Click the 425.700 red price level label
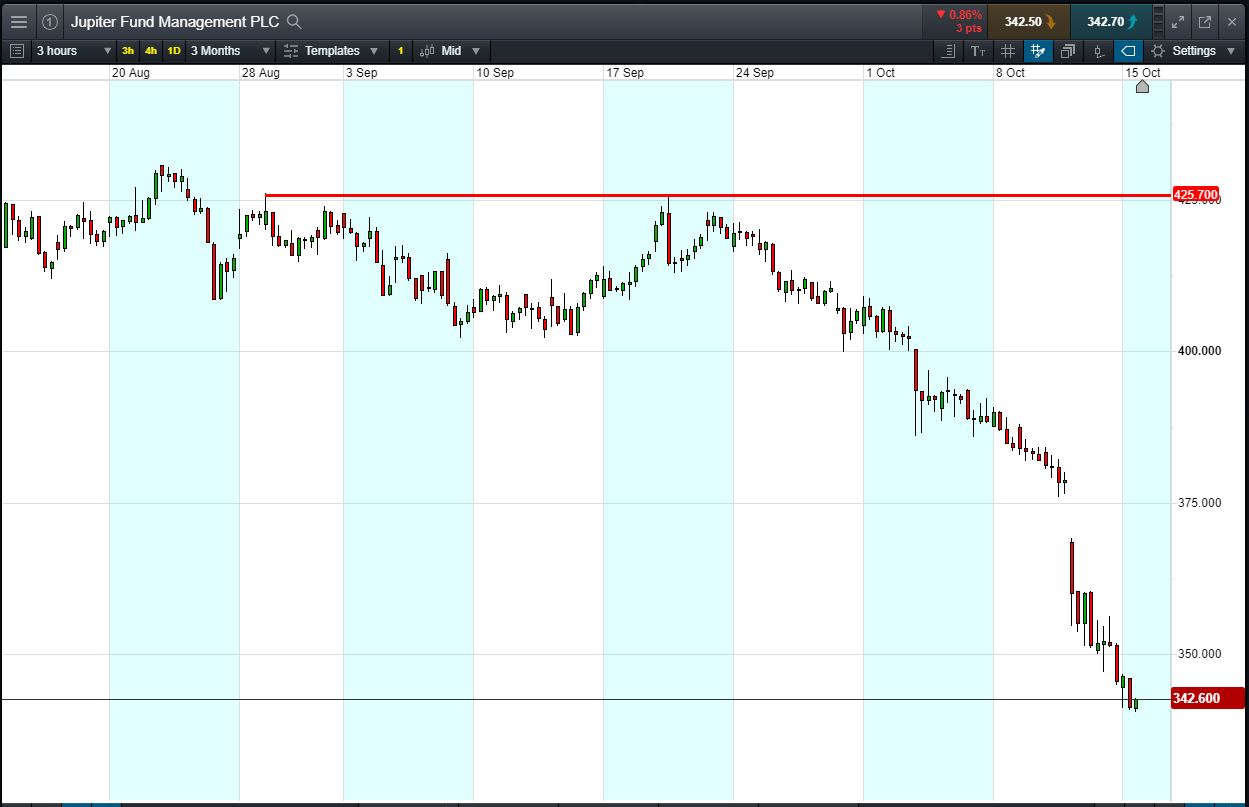1249x807 pixels. click(x=1195, y=194)
